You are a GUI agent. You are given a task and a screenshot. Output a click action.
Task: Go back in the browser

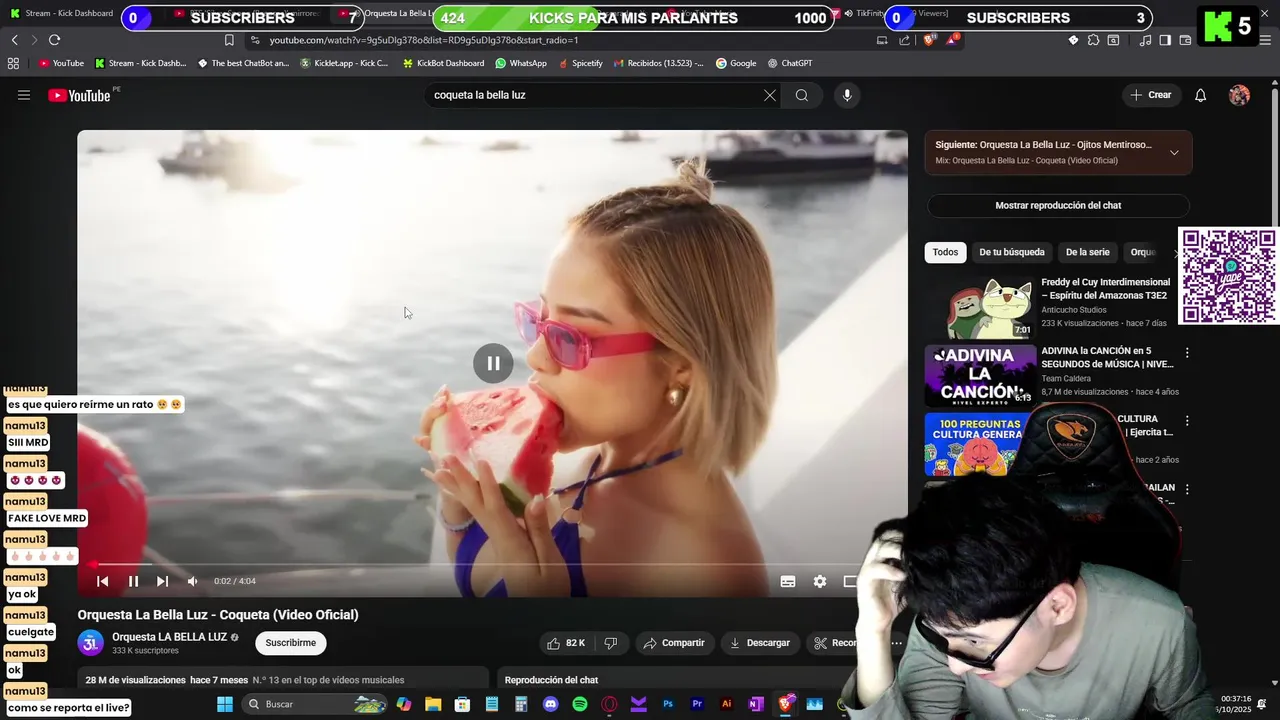pyautogui.click(x=15, y=40)
